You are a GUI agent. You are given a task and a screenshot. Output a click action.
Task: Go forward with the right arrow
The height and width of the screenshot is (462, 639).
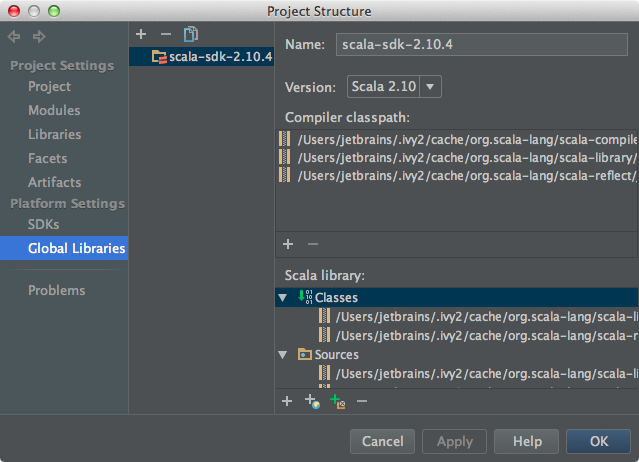[39, 37]
